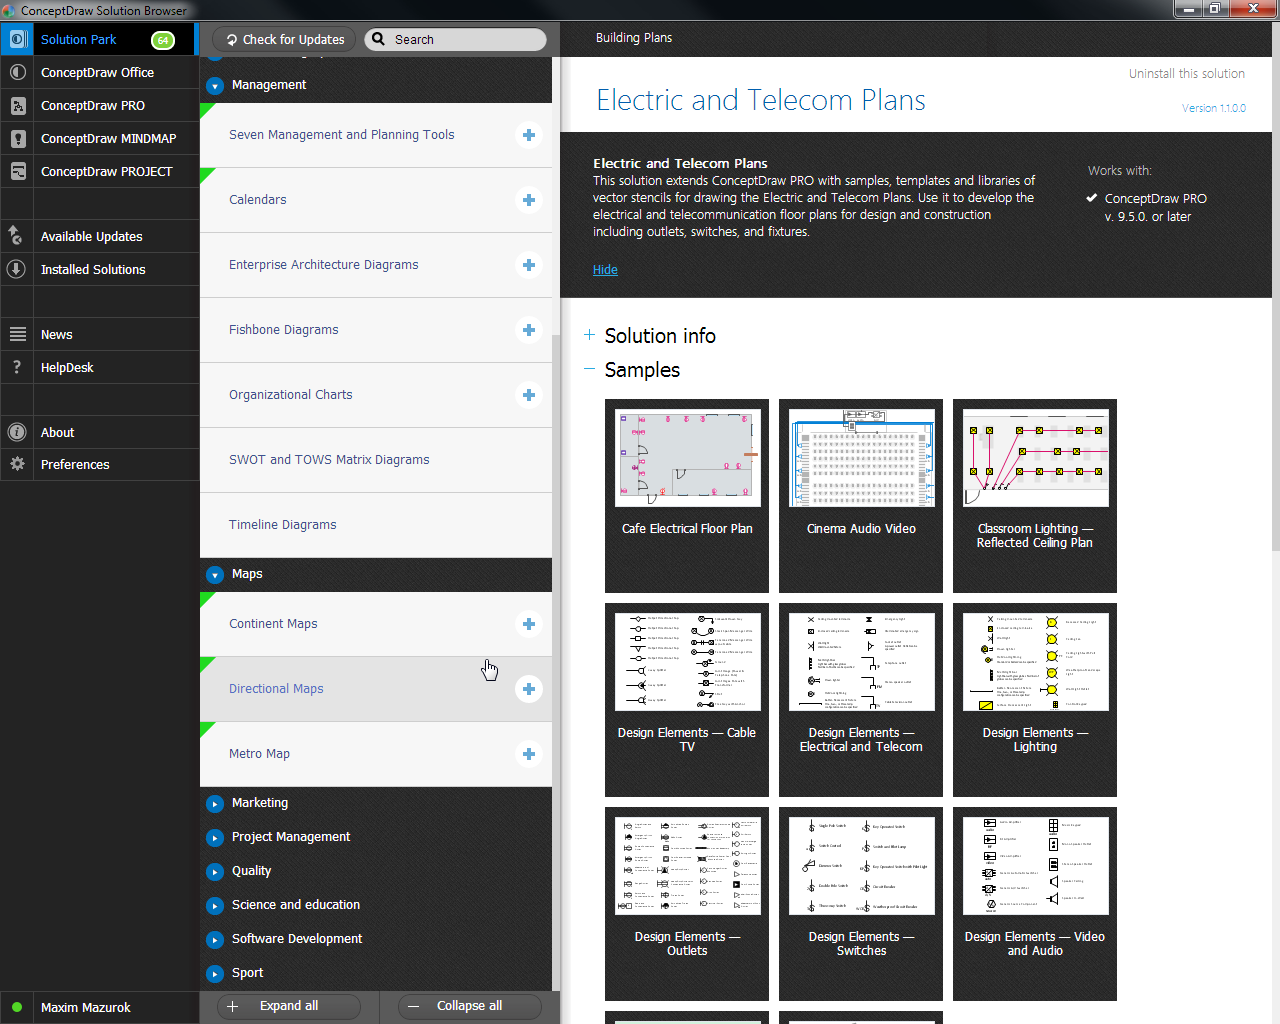Open ConceptDraw Office menu item
This screenshot has width=1280, height=1024.
pos(100,73)
